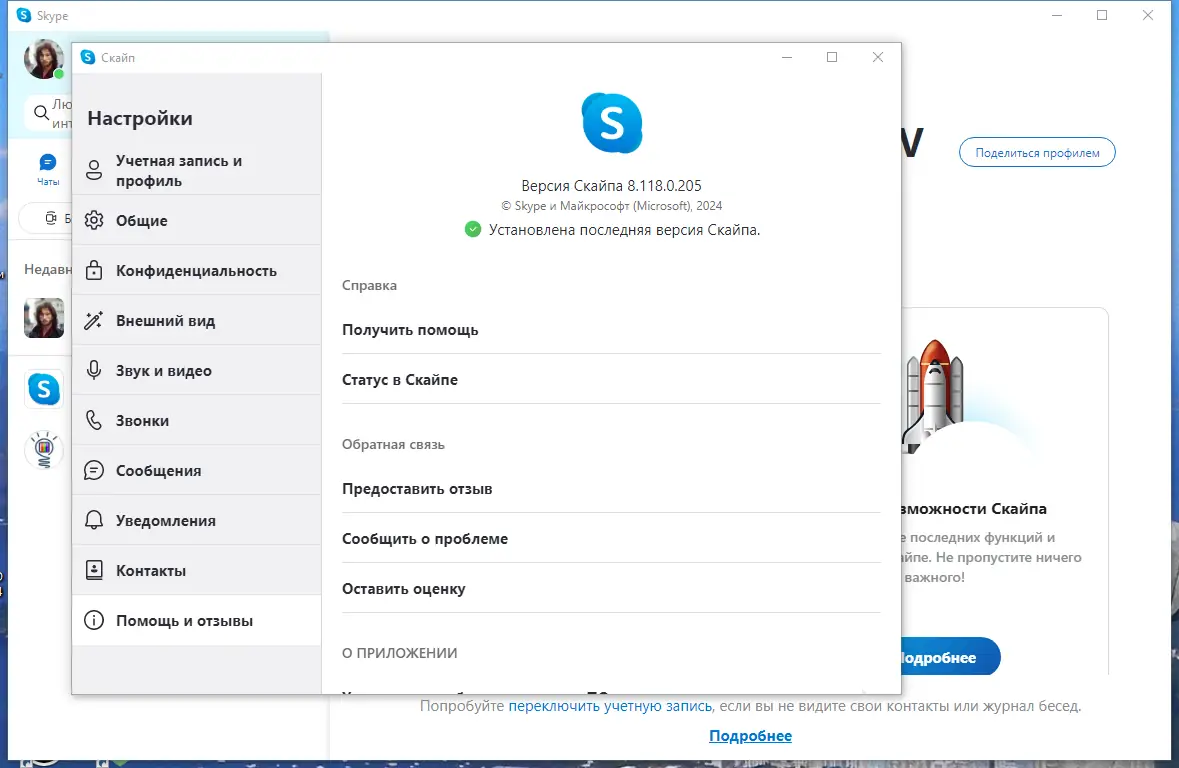Click 'Предоставить отзыв'
The image size is (1179, 768).
(x=611, y=489)
